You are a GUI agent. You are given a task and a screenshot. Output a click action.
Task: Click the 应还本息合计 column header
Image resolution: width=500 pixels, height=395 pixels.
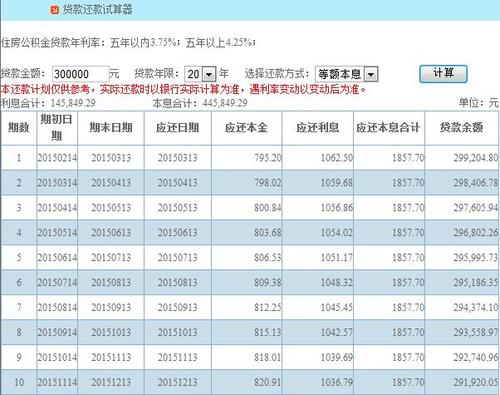point(388,127)
